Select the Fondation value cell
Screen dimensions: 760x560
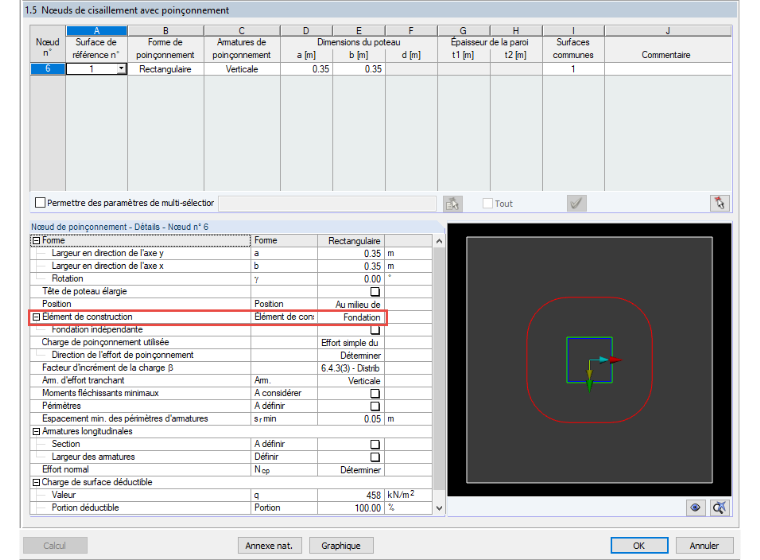point(351,317)
